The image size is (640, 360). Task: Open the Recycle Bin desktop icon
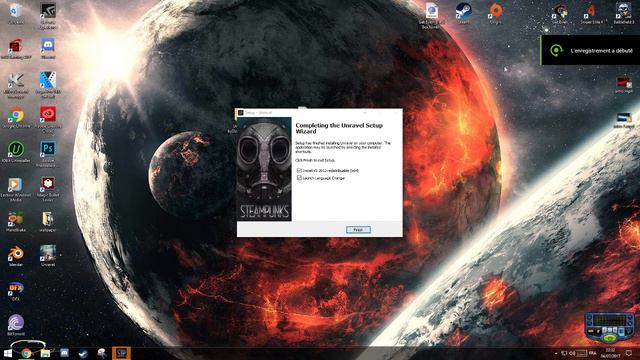click(16, 14)
